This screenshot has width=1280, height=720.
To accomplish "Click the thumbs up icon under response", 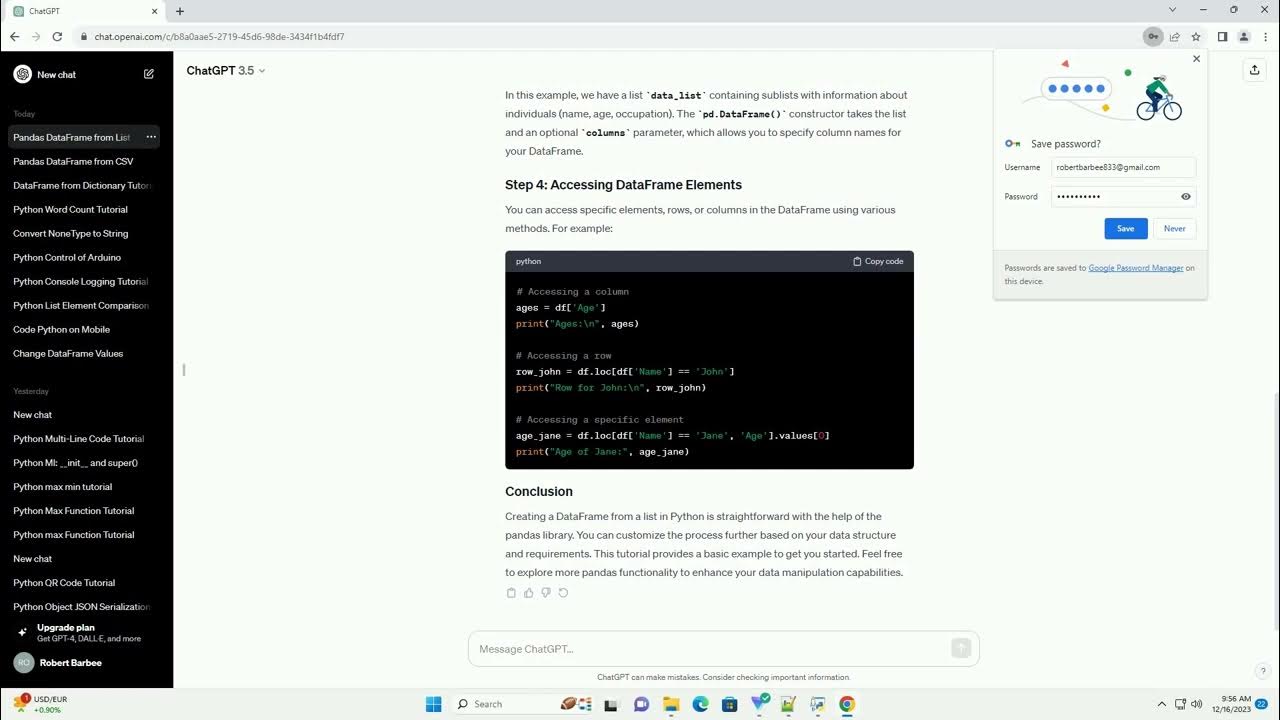I will coord(529,593).
